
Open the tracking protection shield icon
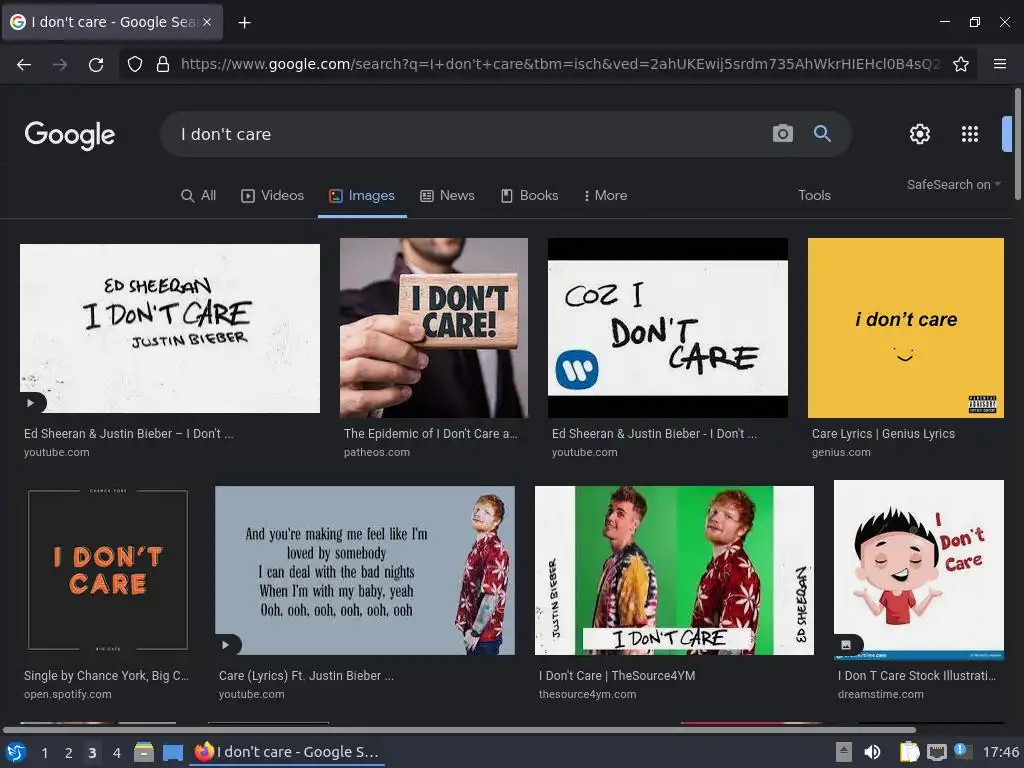[x=135, y=64]
